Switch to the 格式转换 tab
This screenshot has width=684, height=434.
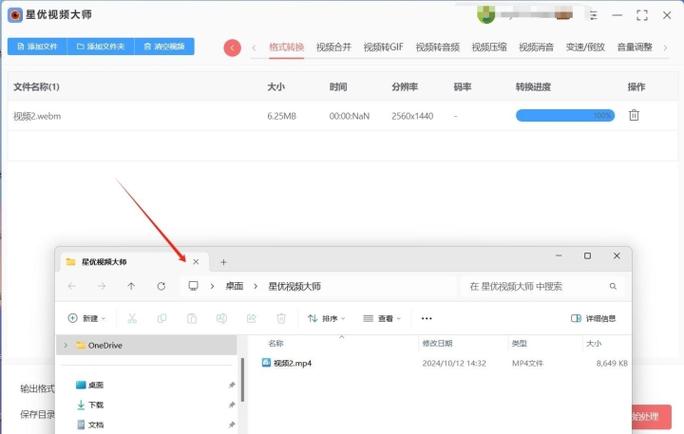(286, 47)
